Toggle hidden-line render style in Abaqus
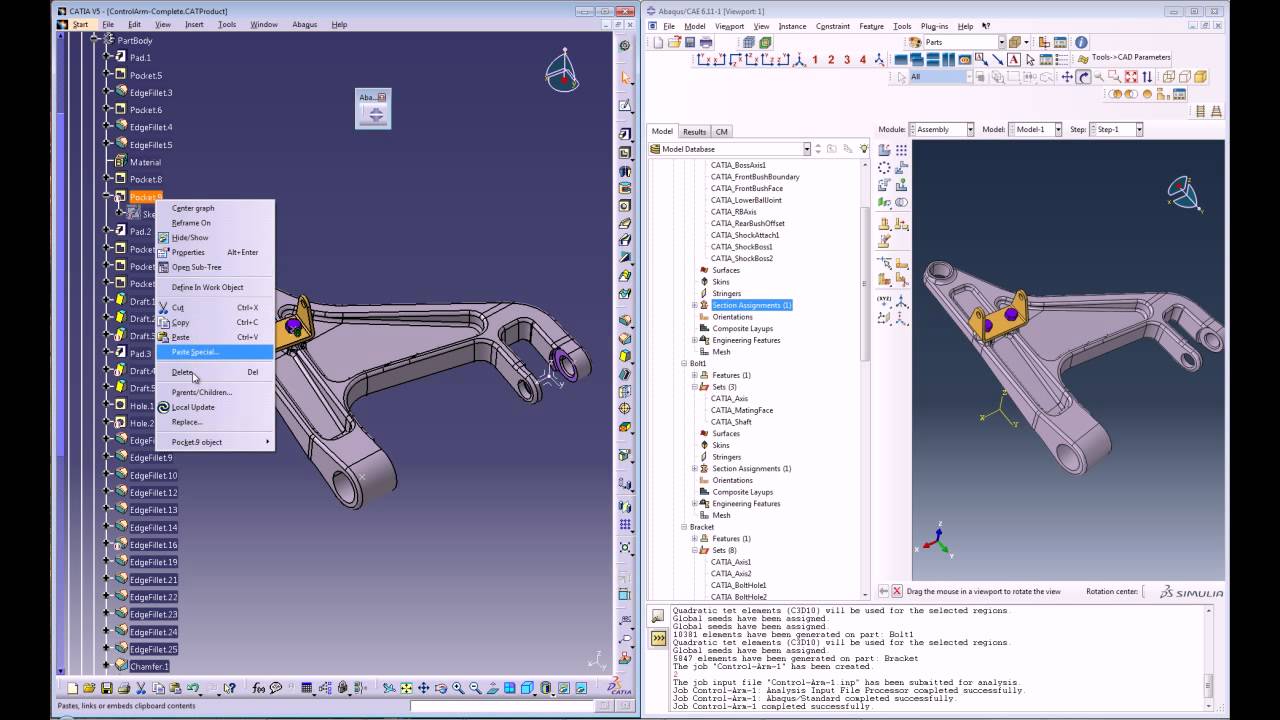The width and height of the screenshot is (1280, 720). click(x=1184, y=76)
